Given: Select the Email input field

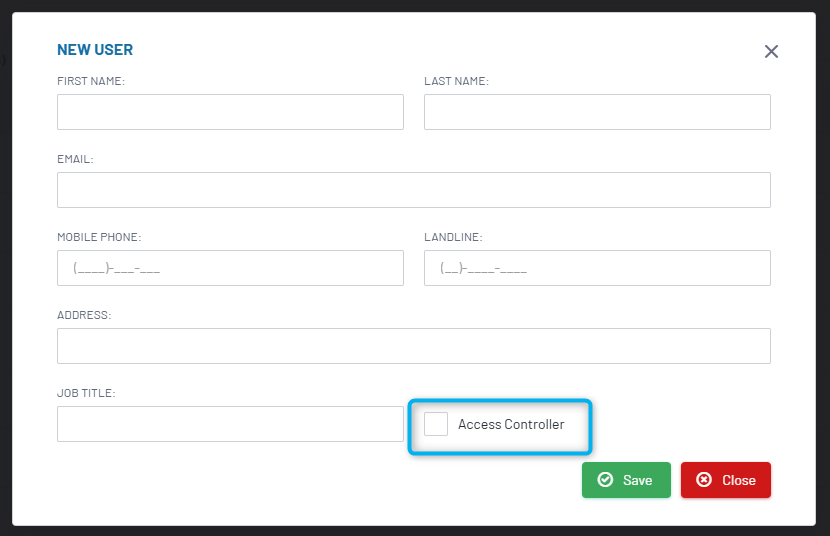Looking at the screenshot, I should (x=413, y=190).
